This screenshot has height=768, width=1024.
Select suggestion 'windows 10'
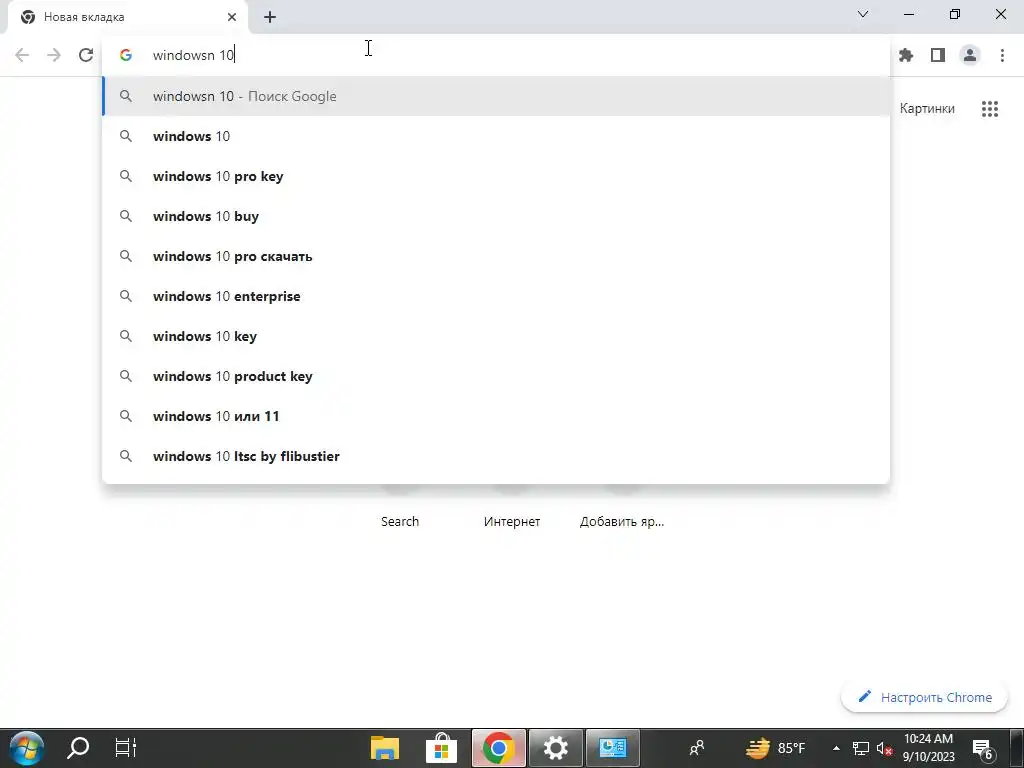[x=496, y=136]
